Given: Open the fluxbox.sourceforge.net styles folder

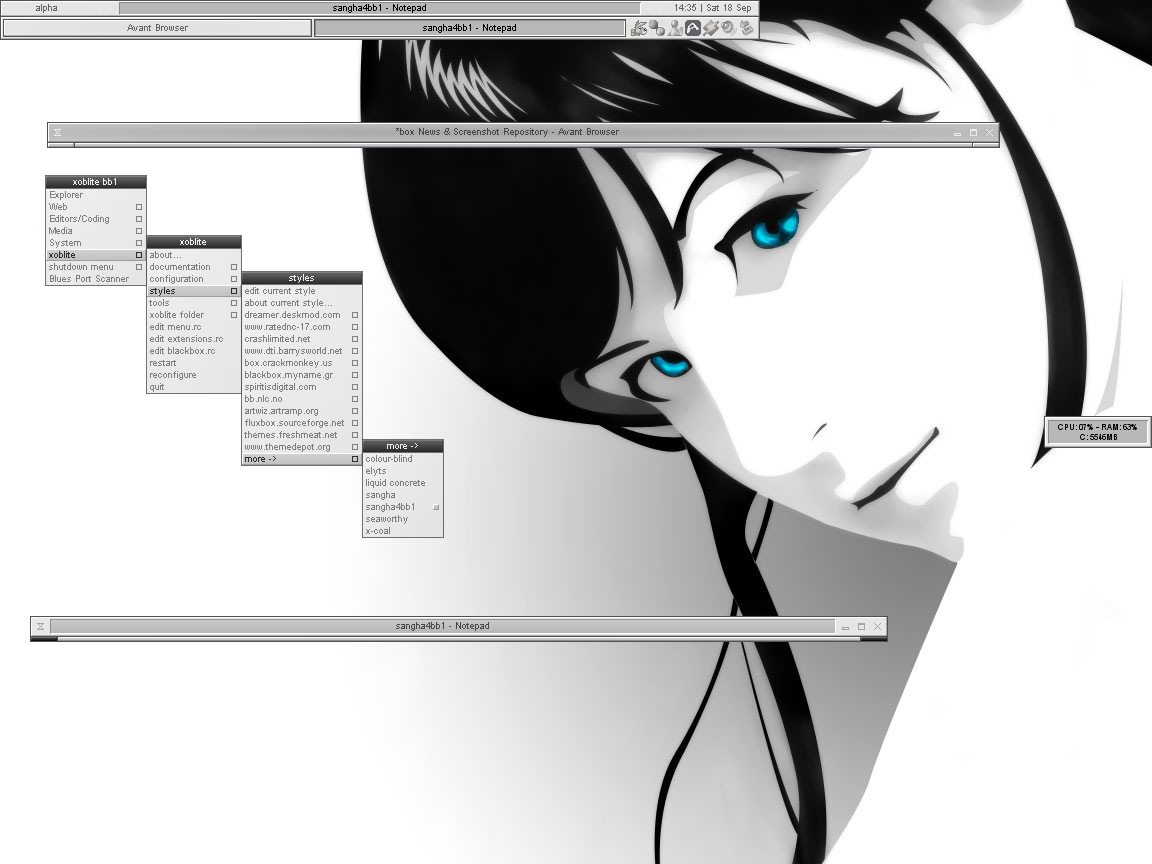Looking at the screenshot, I should pos(302,423).
